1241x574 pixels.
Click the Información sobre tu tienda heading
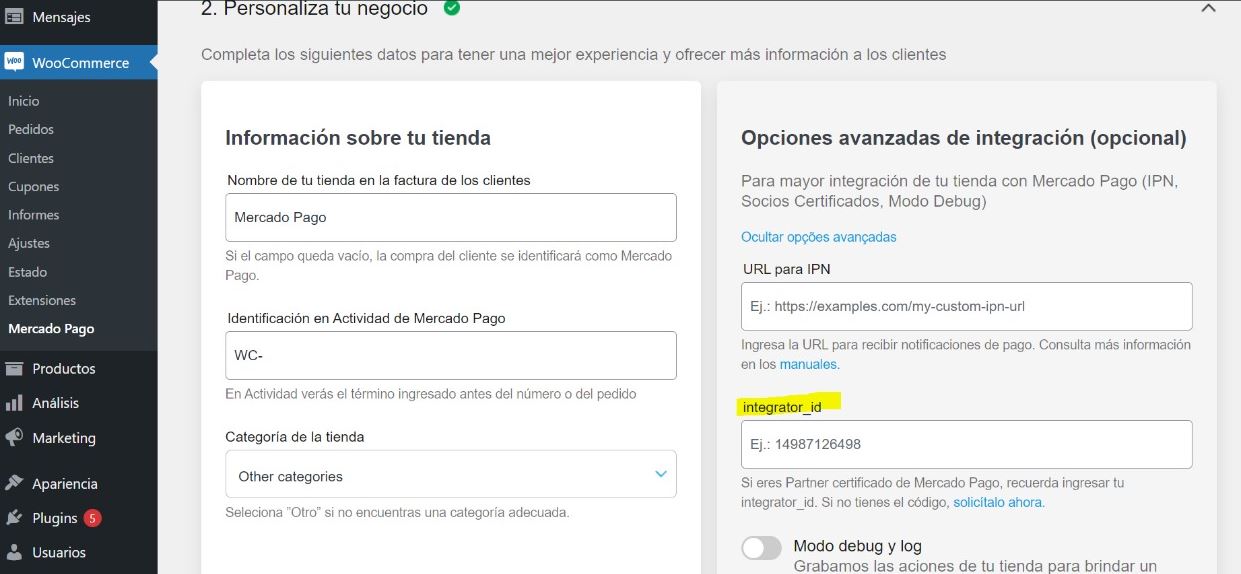[x=358, y=138]
